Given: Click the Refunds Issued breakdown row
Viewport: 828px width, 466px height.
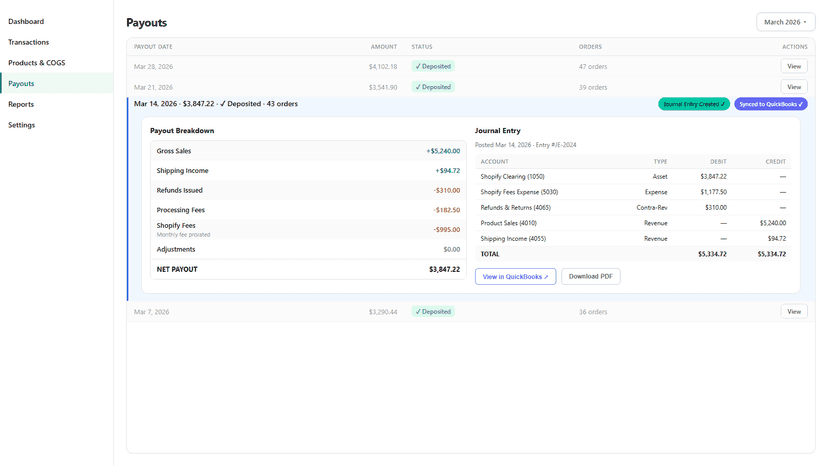Looking at the screenshot, I should [x=308, y=190].
